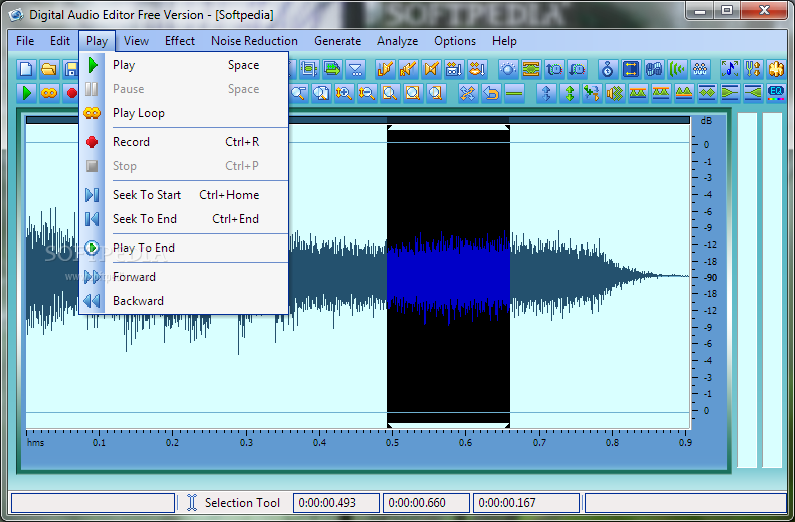Click the speaker with green zigzag waves icon
The height and width of the screenshot is (522, 795).
tap(615, 93)
